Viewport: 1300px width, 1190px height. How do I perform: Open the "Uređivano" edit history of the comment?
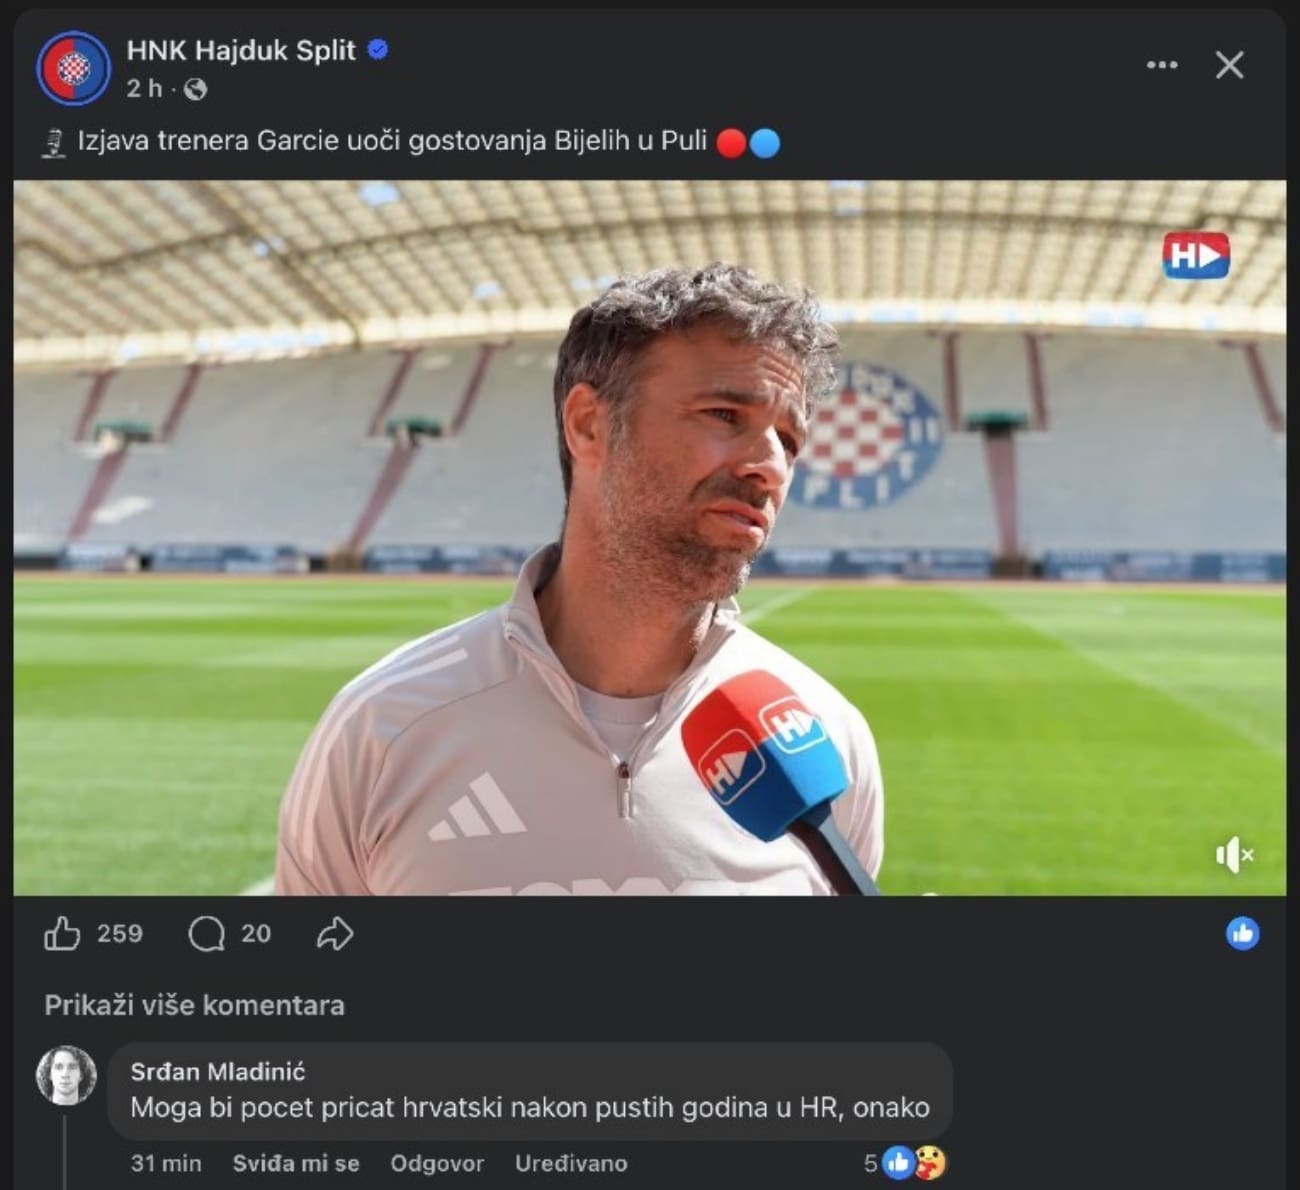coord(571,1163)
